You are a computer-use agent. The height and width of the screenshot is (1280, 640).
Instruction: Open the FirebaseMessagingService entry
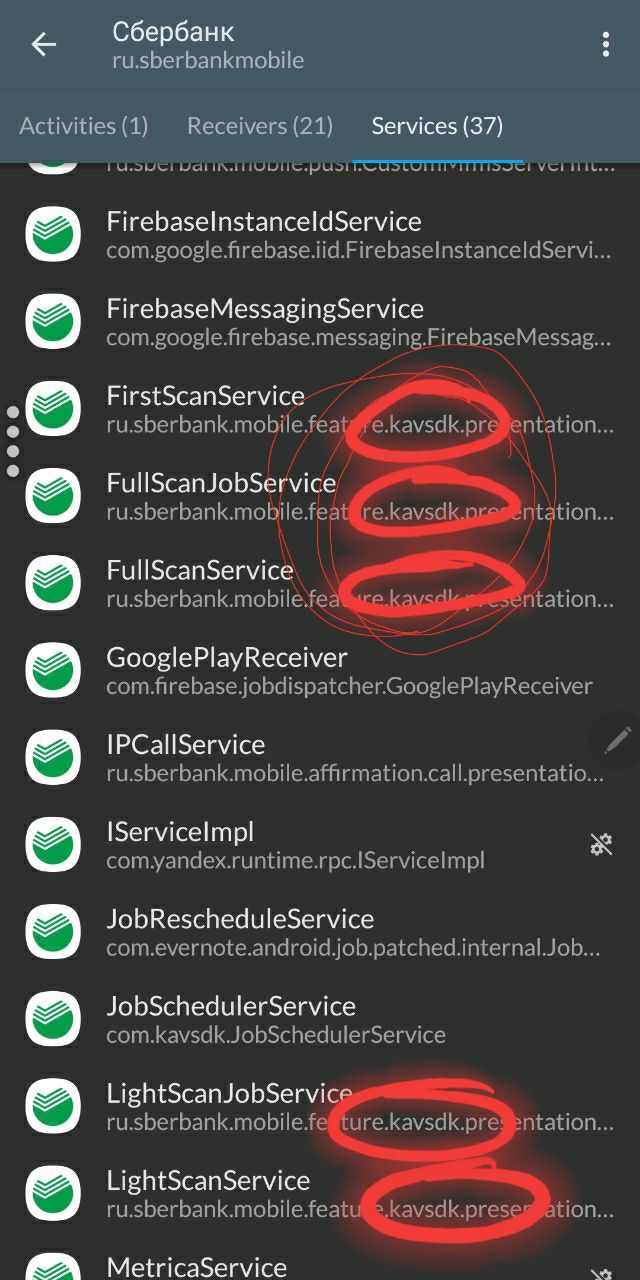pyautogui.click(x=320, y=321)
